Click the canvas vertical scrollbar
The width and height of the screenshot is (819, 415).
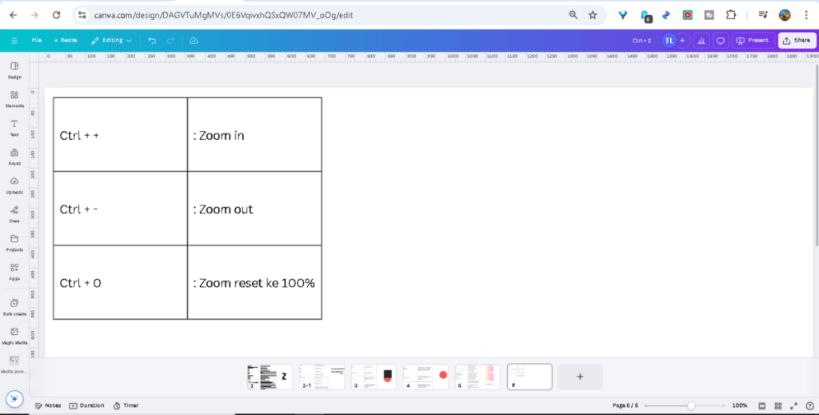816,156
